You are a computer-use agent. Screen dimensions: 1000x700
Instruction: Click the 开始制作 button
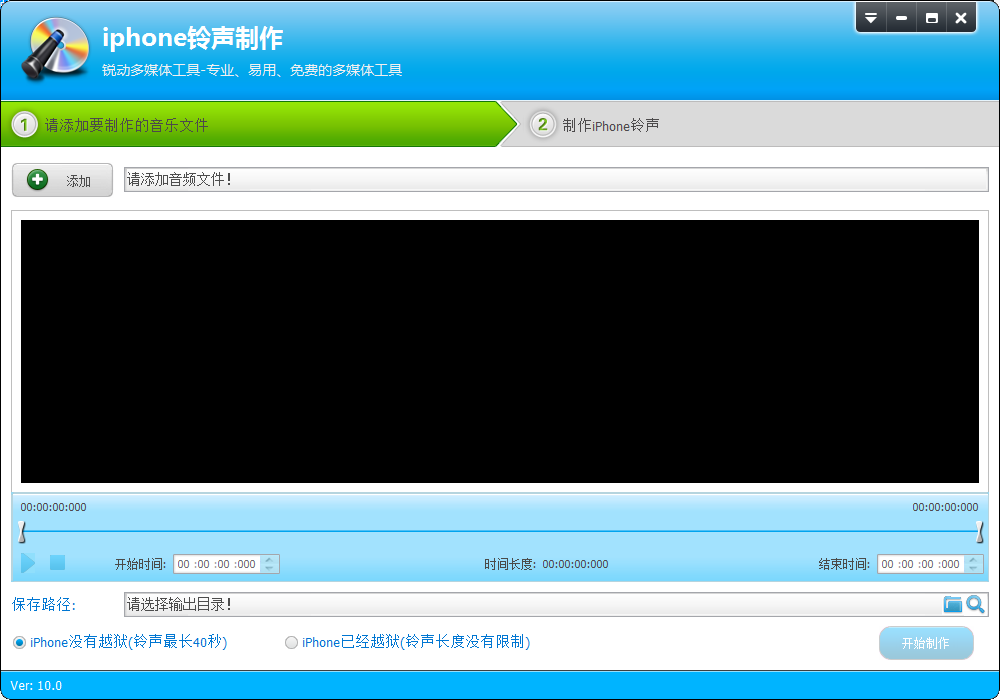tap(925, 643)
